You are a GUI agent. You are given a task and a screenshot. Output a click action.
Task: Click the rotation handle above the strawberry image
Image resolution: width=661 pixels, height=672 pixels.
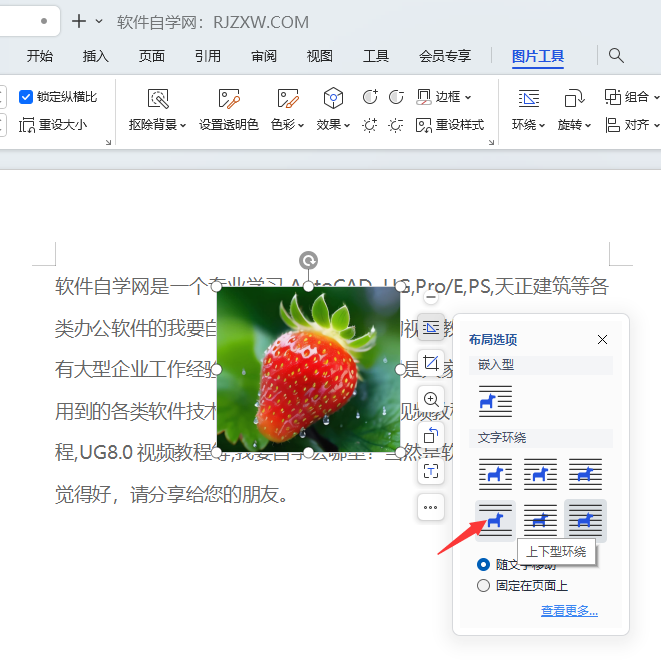point(308,260)
